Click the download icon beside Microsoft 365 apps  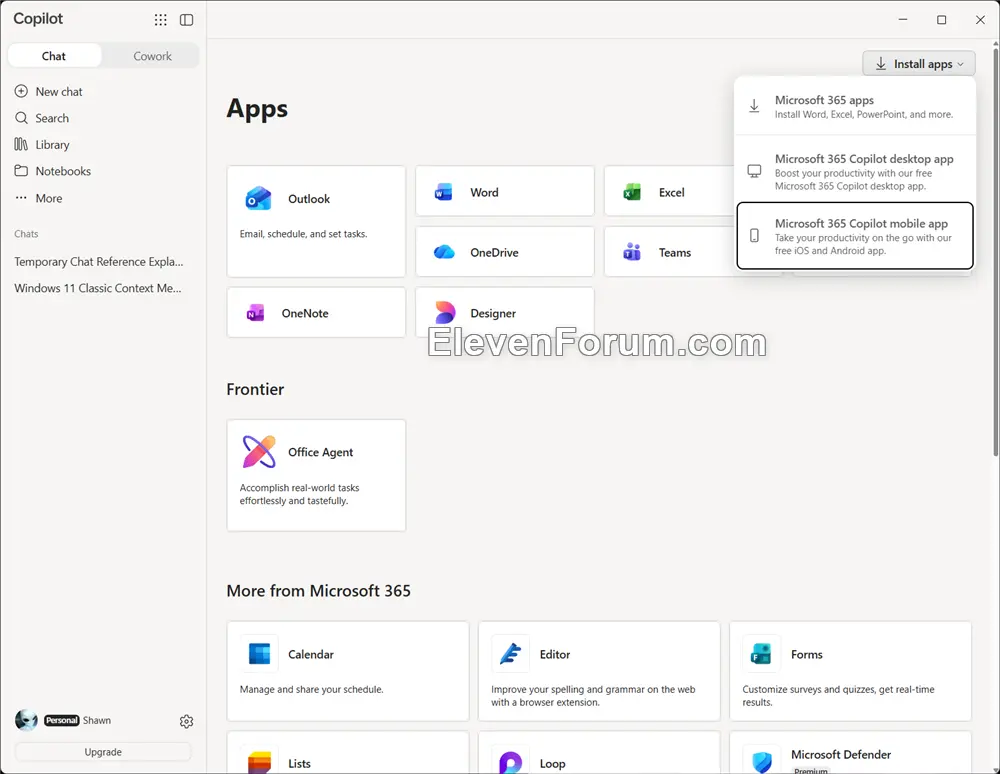pyautogui.click(x=754, y=106)
